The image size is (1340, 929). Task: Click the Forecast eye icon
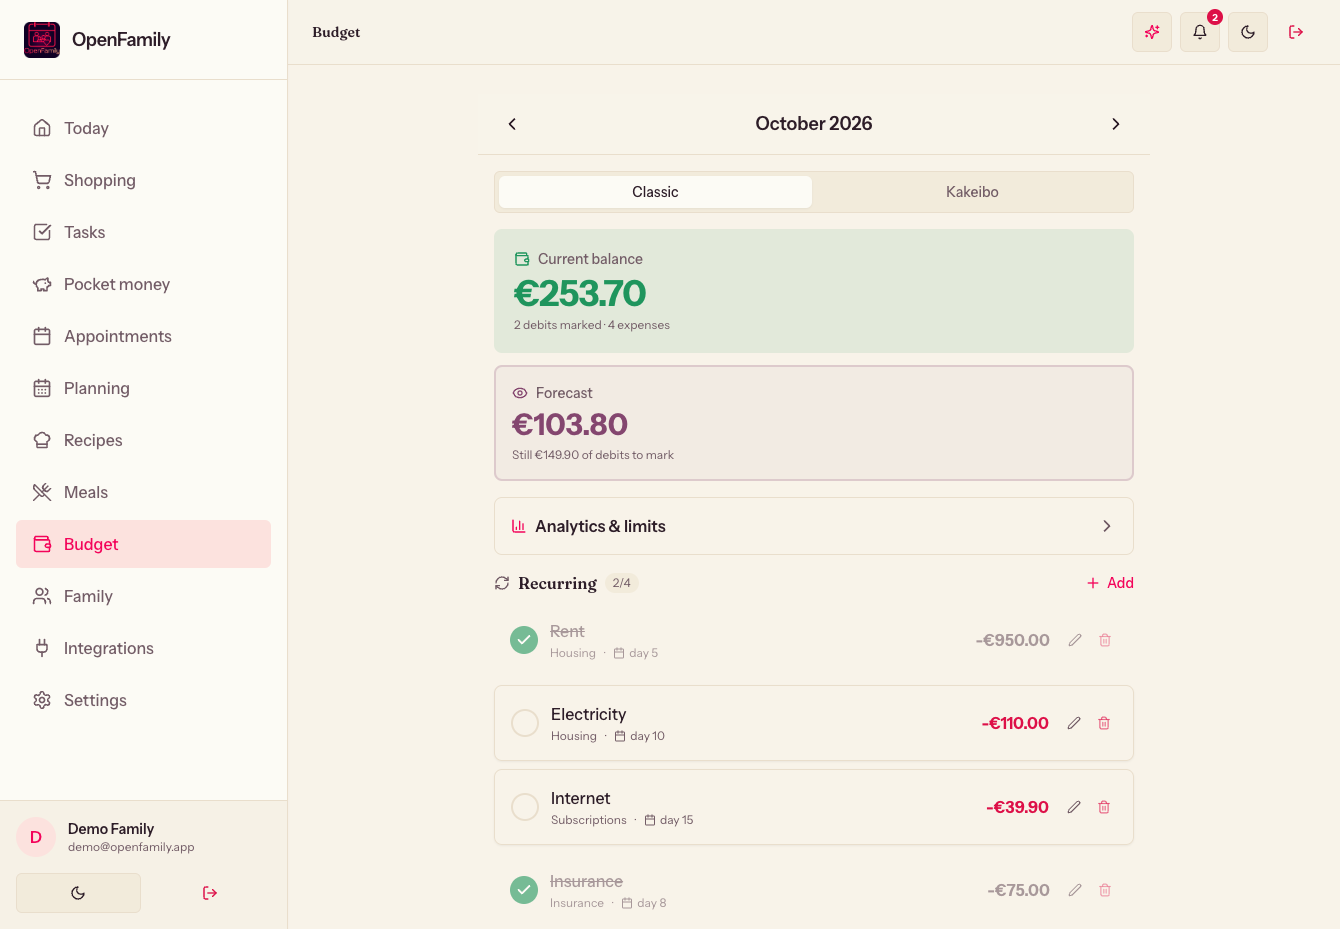[520, 393]
